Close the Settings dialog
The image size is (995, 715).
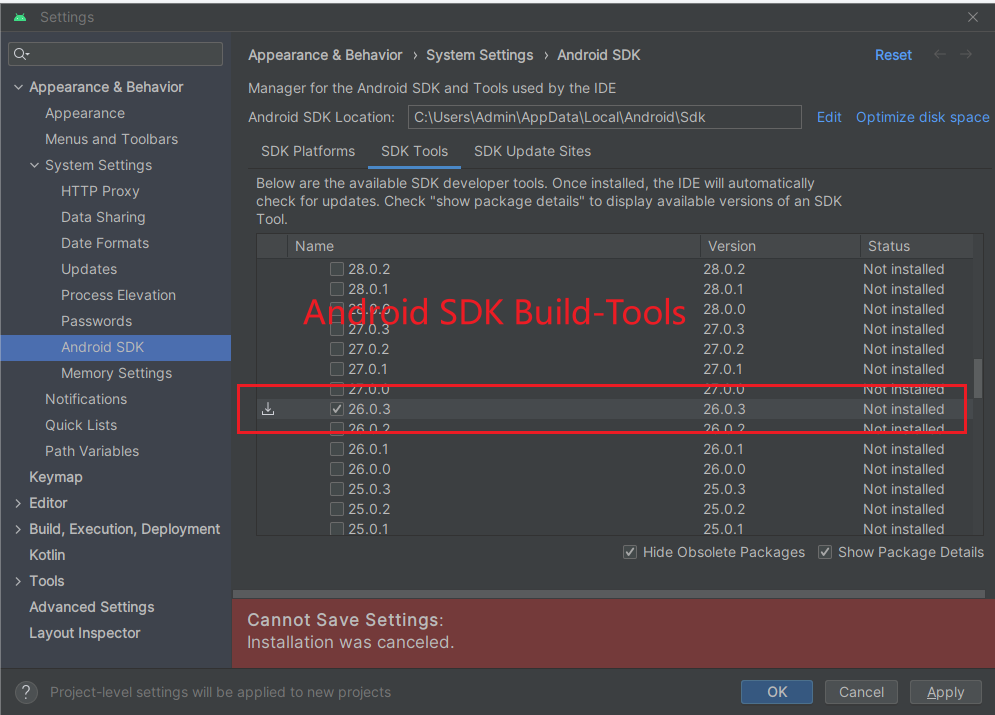click(x=973, y=17)
